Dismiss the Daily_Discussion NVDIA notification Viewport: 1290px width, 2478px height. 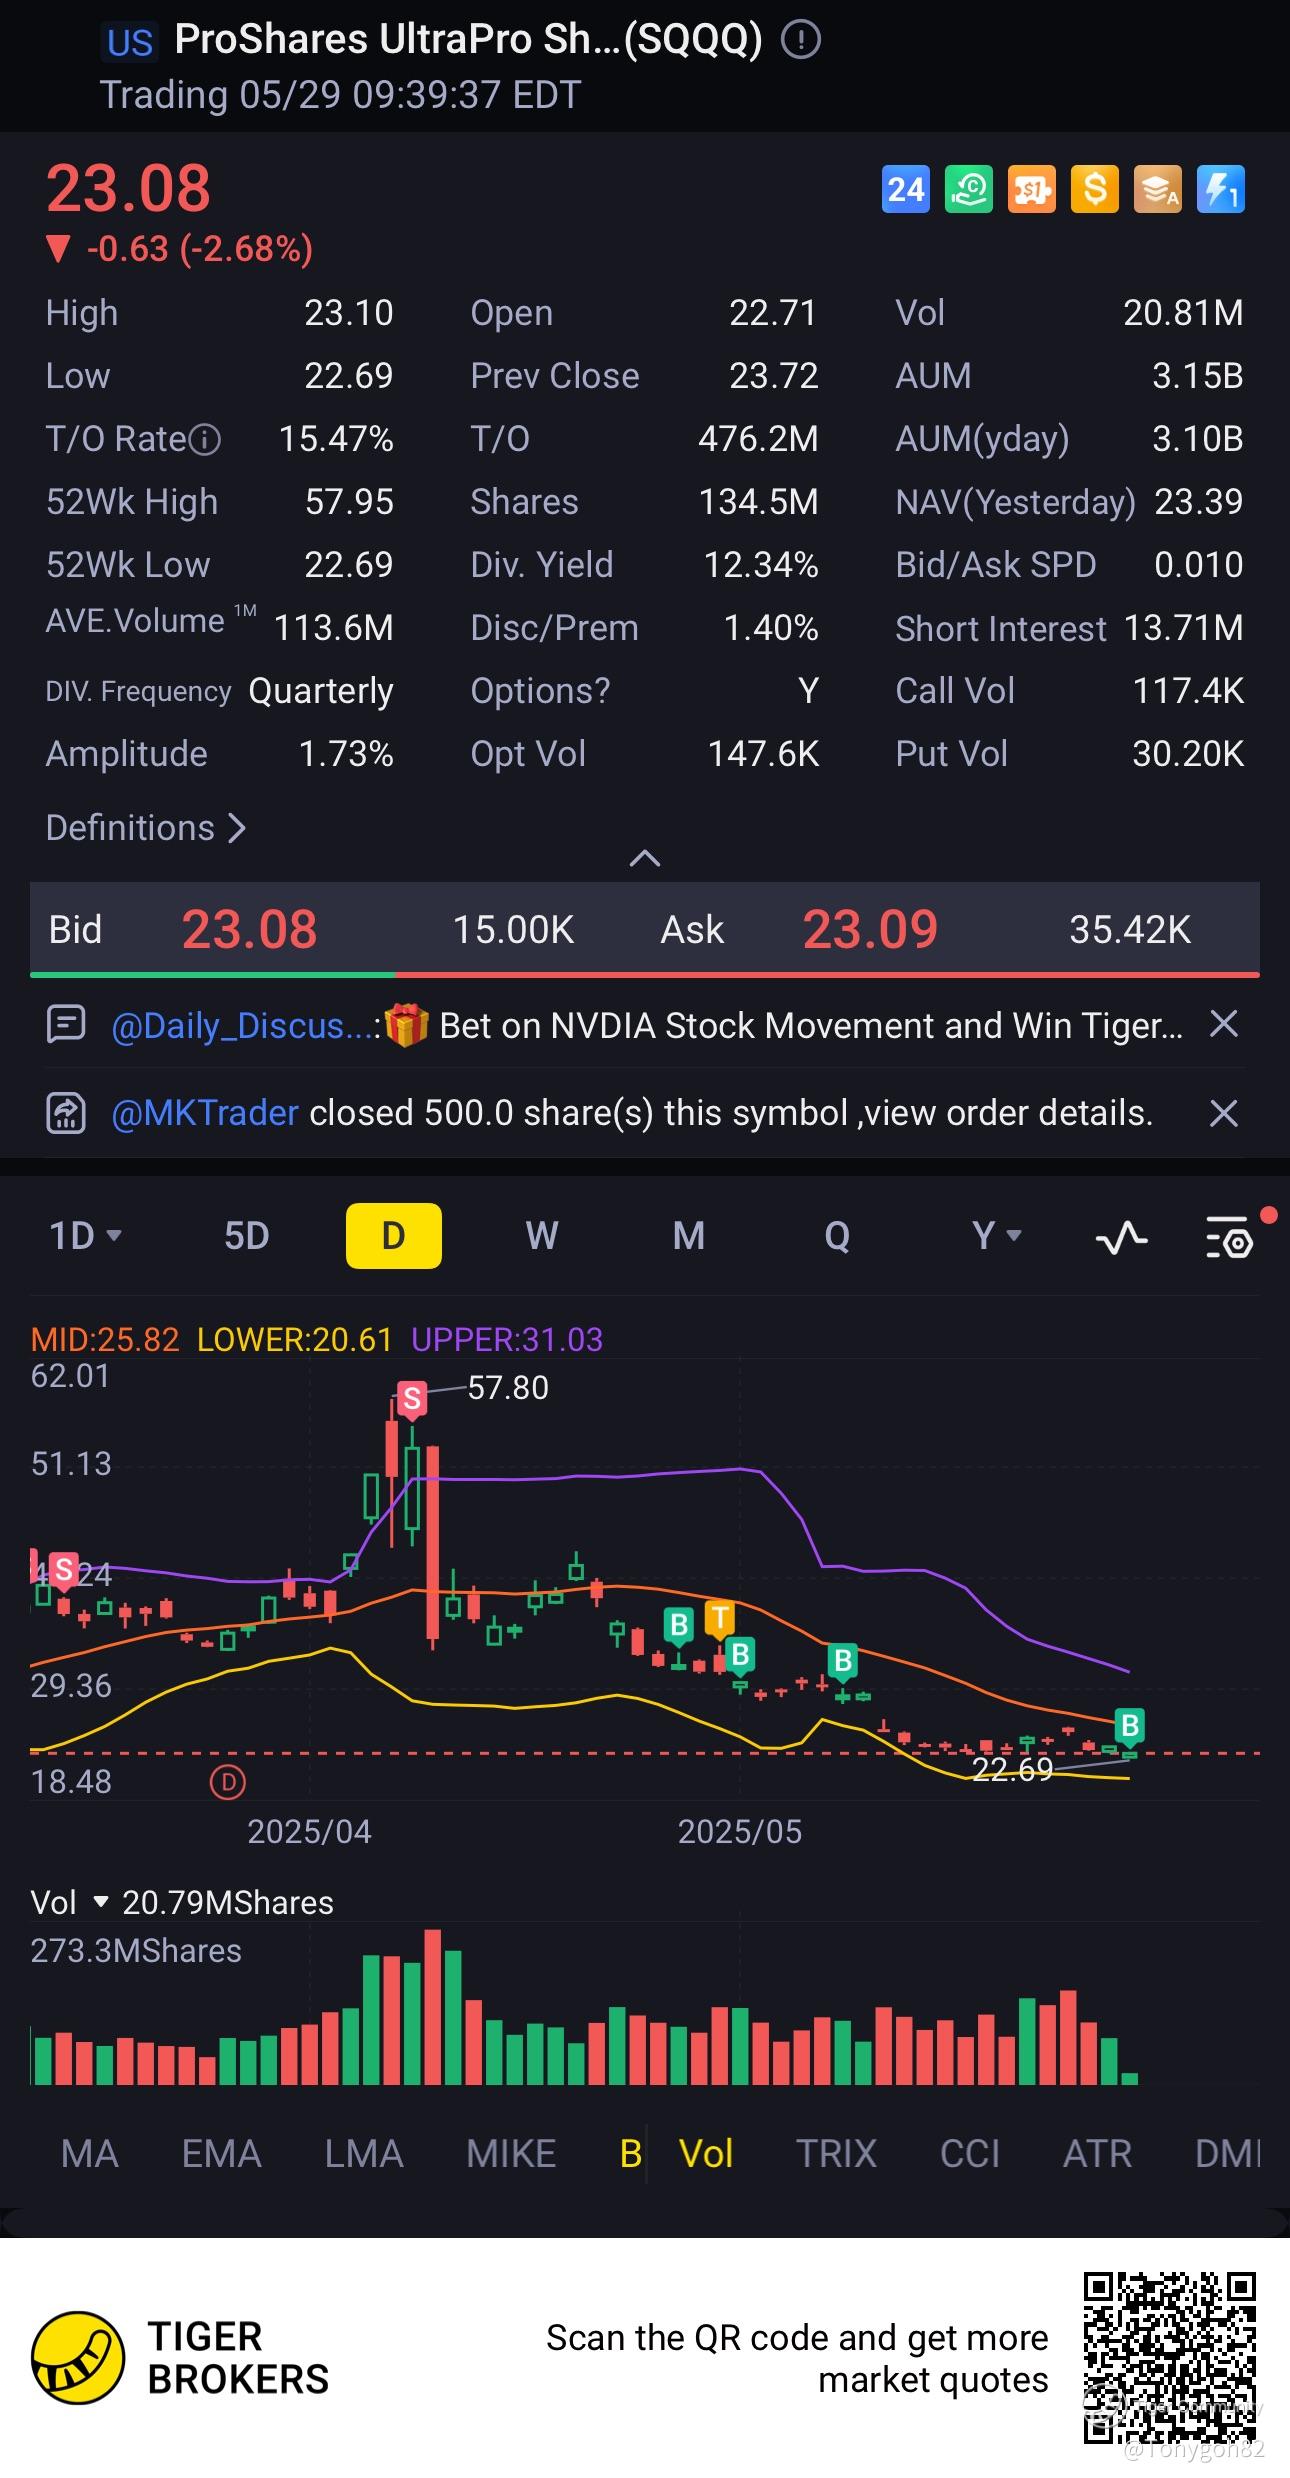1224,1025
